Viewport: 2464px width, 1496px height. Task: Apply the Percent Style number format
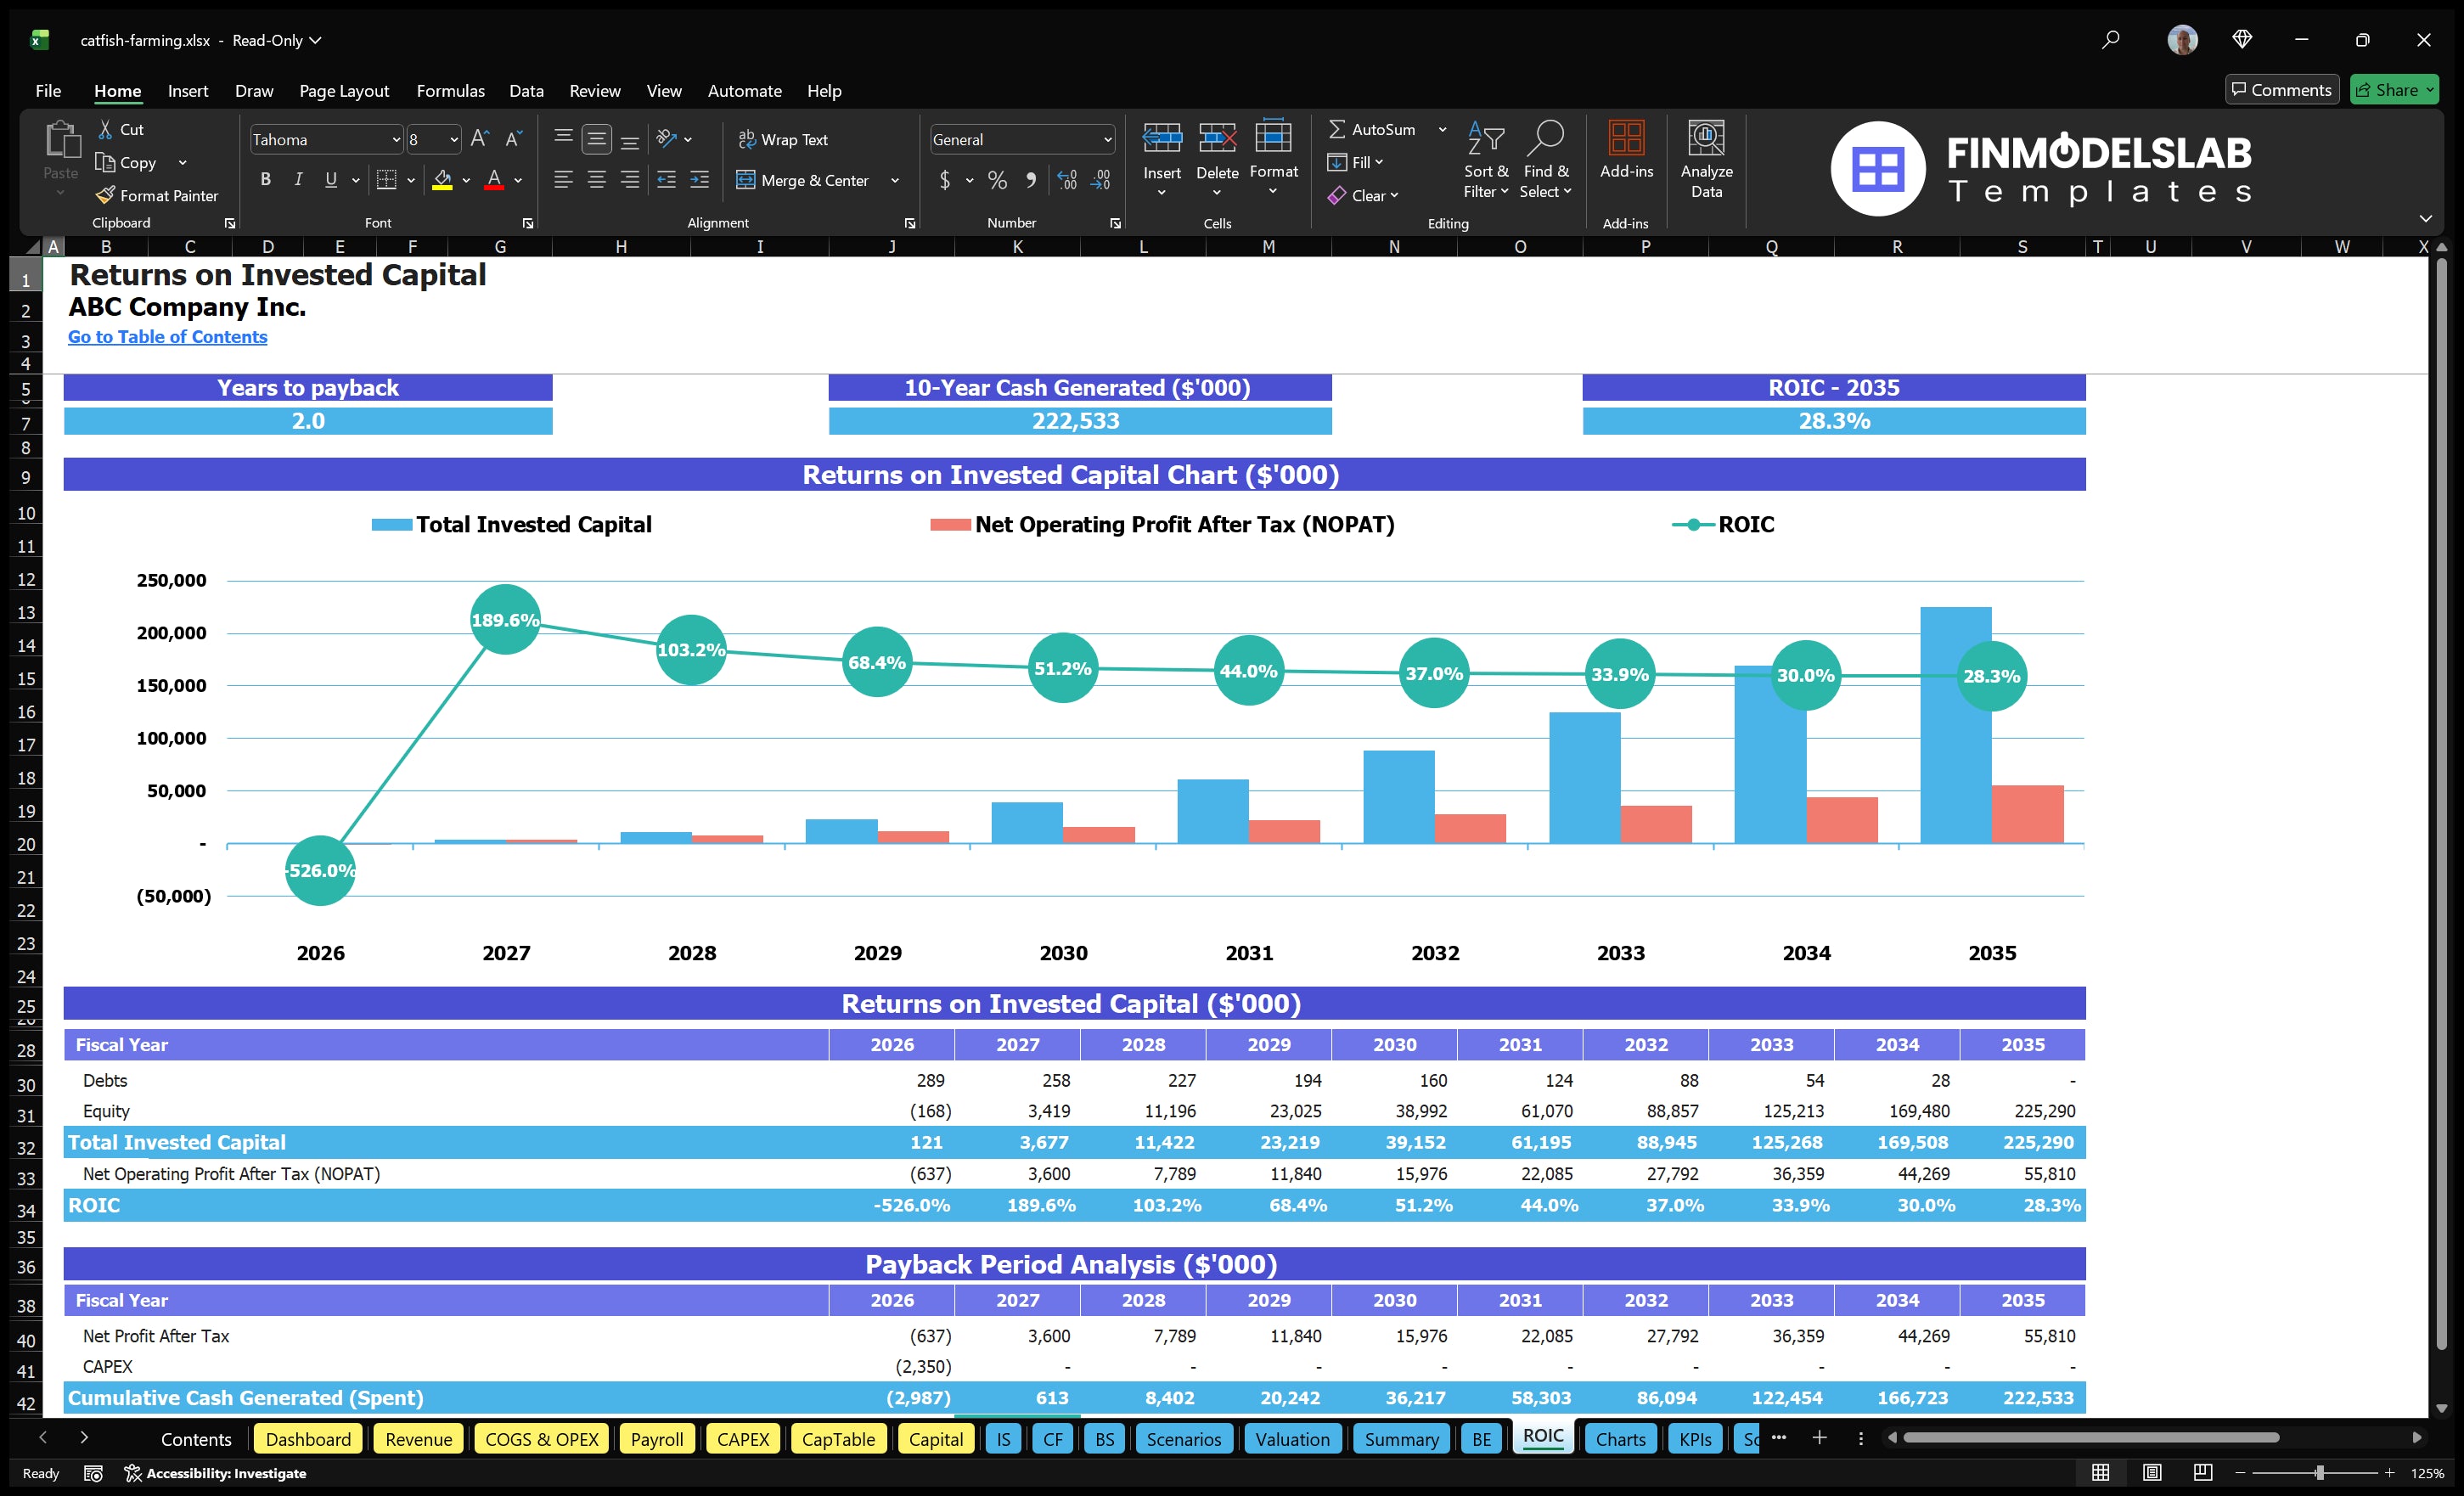click(996, 180)
